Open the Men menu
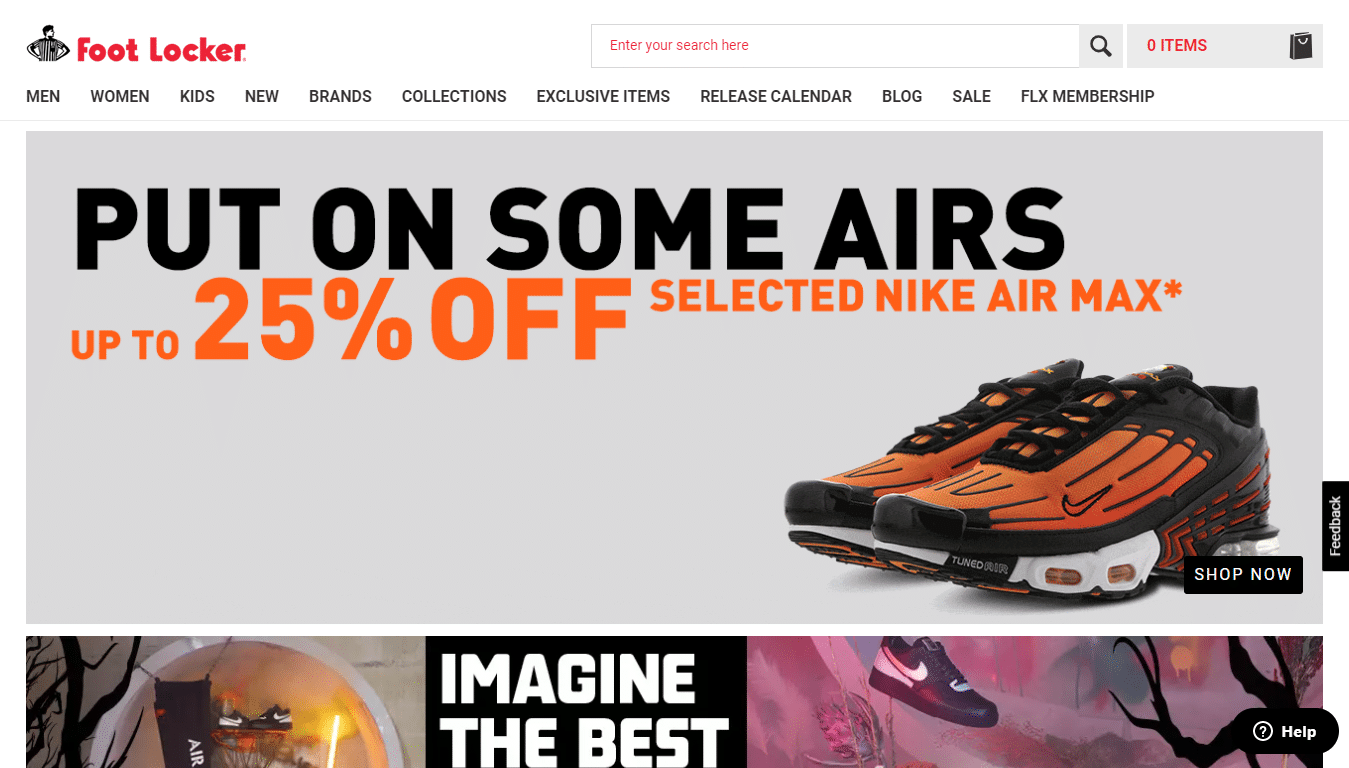The image size is (1349, 768). tap(43, 96)
